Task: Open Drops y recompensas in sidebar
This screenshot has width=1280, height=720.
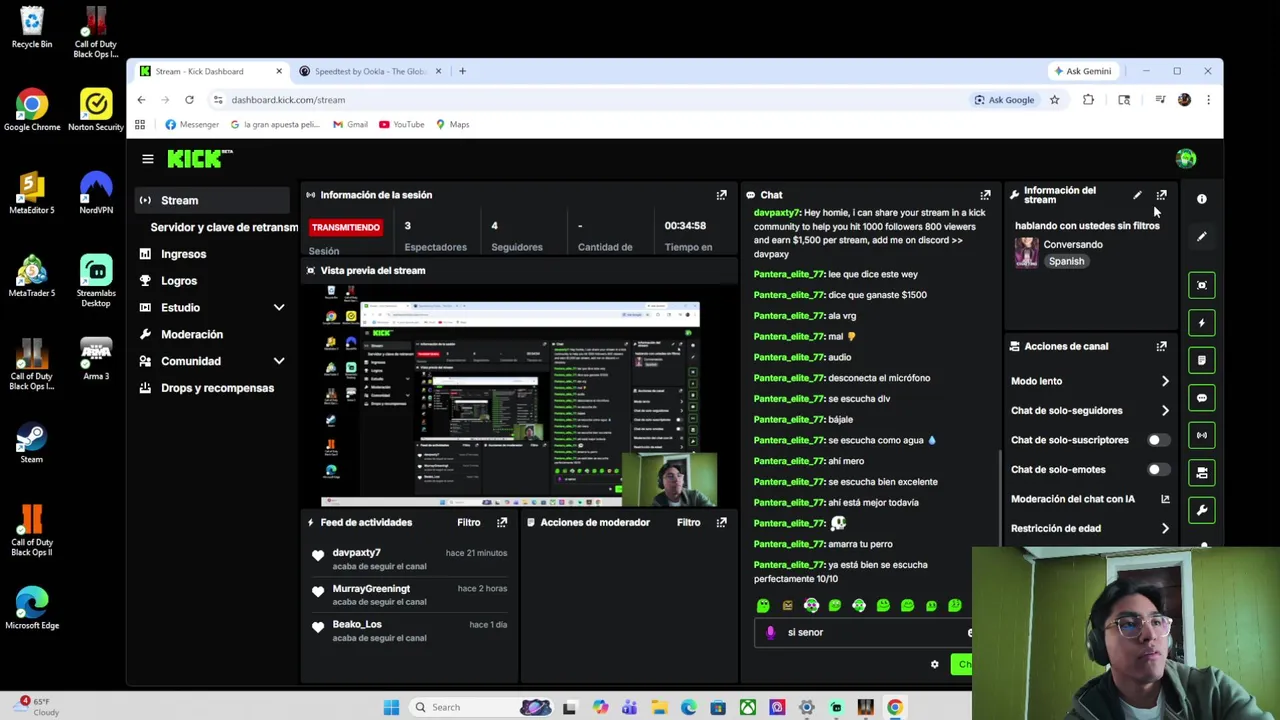Action: click(216, 388)
